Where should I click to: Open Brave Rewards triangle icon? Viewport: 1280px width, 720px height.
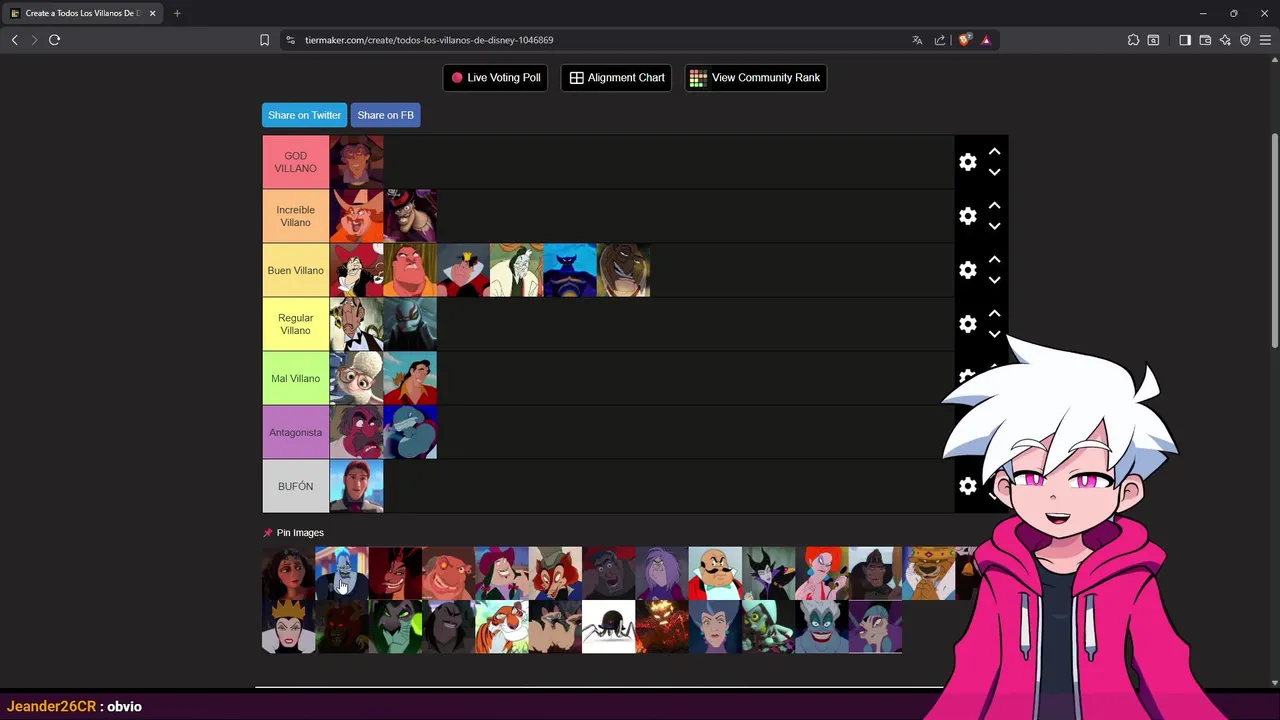tap(986, 40)
